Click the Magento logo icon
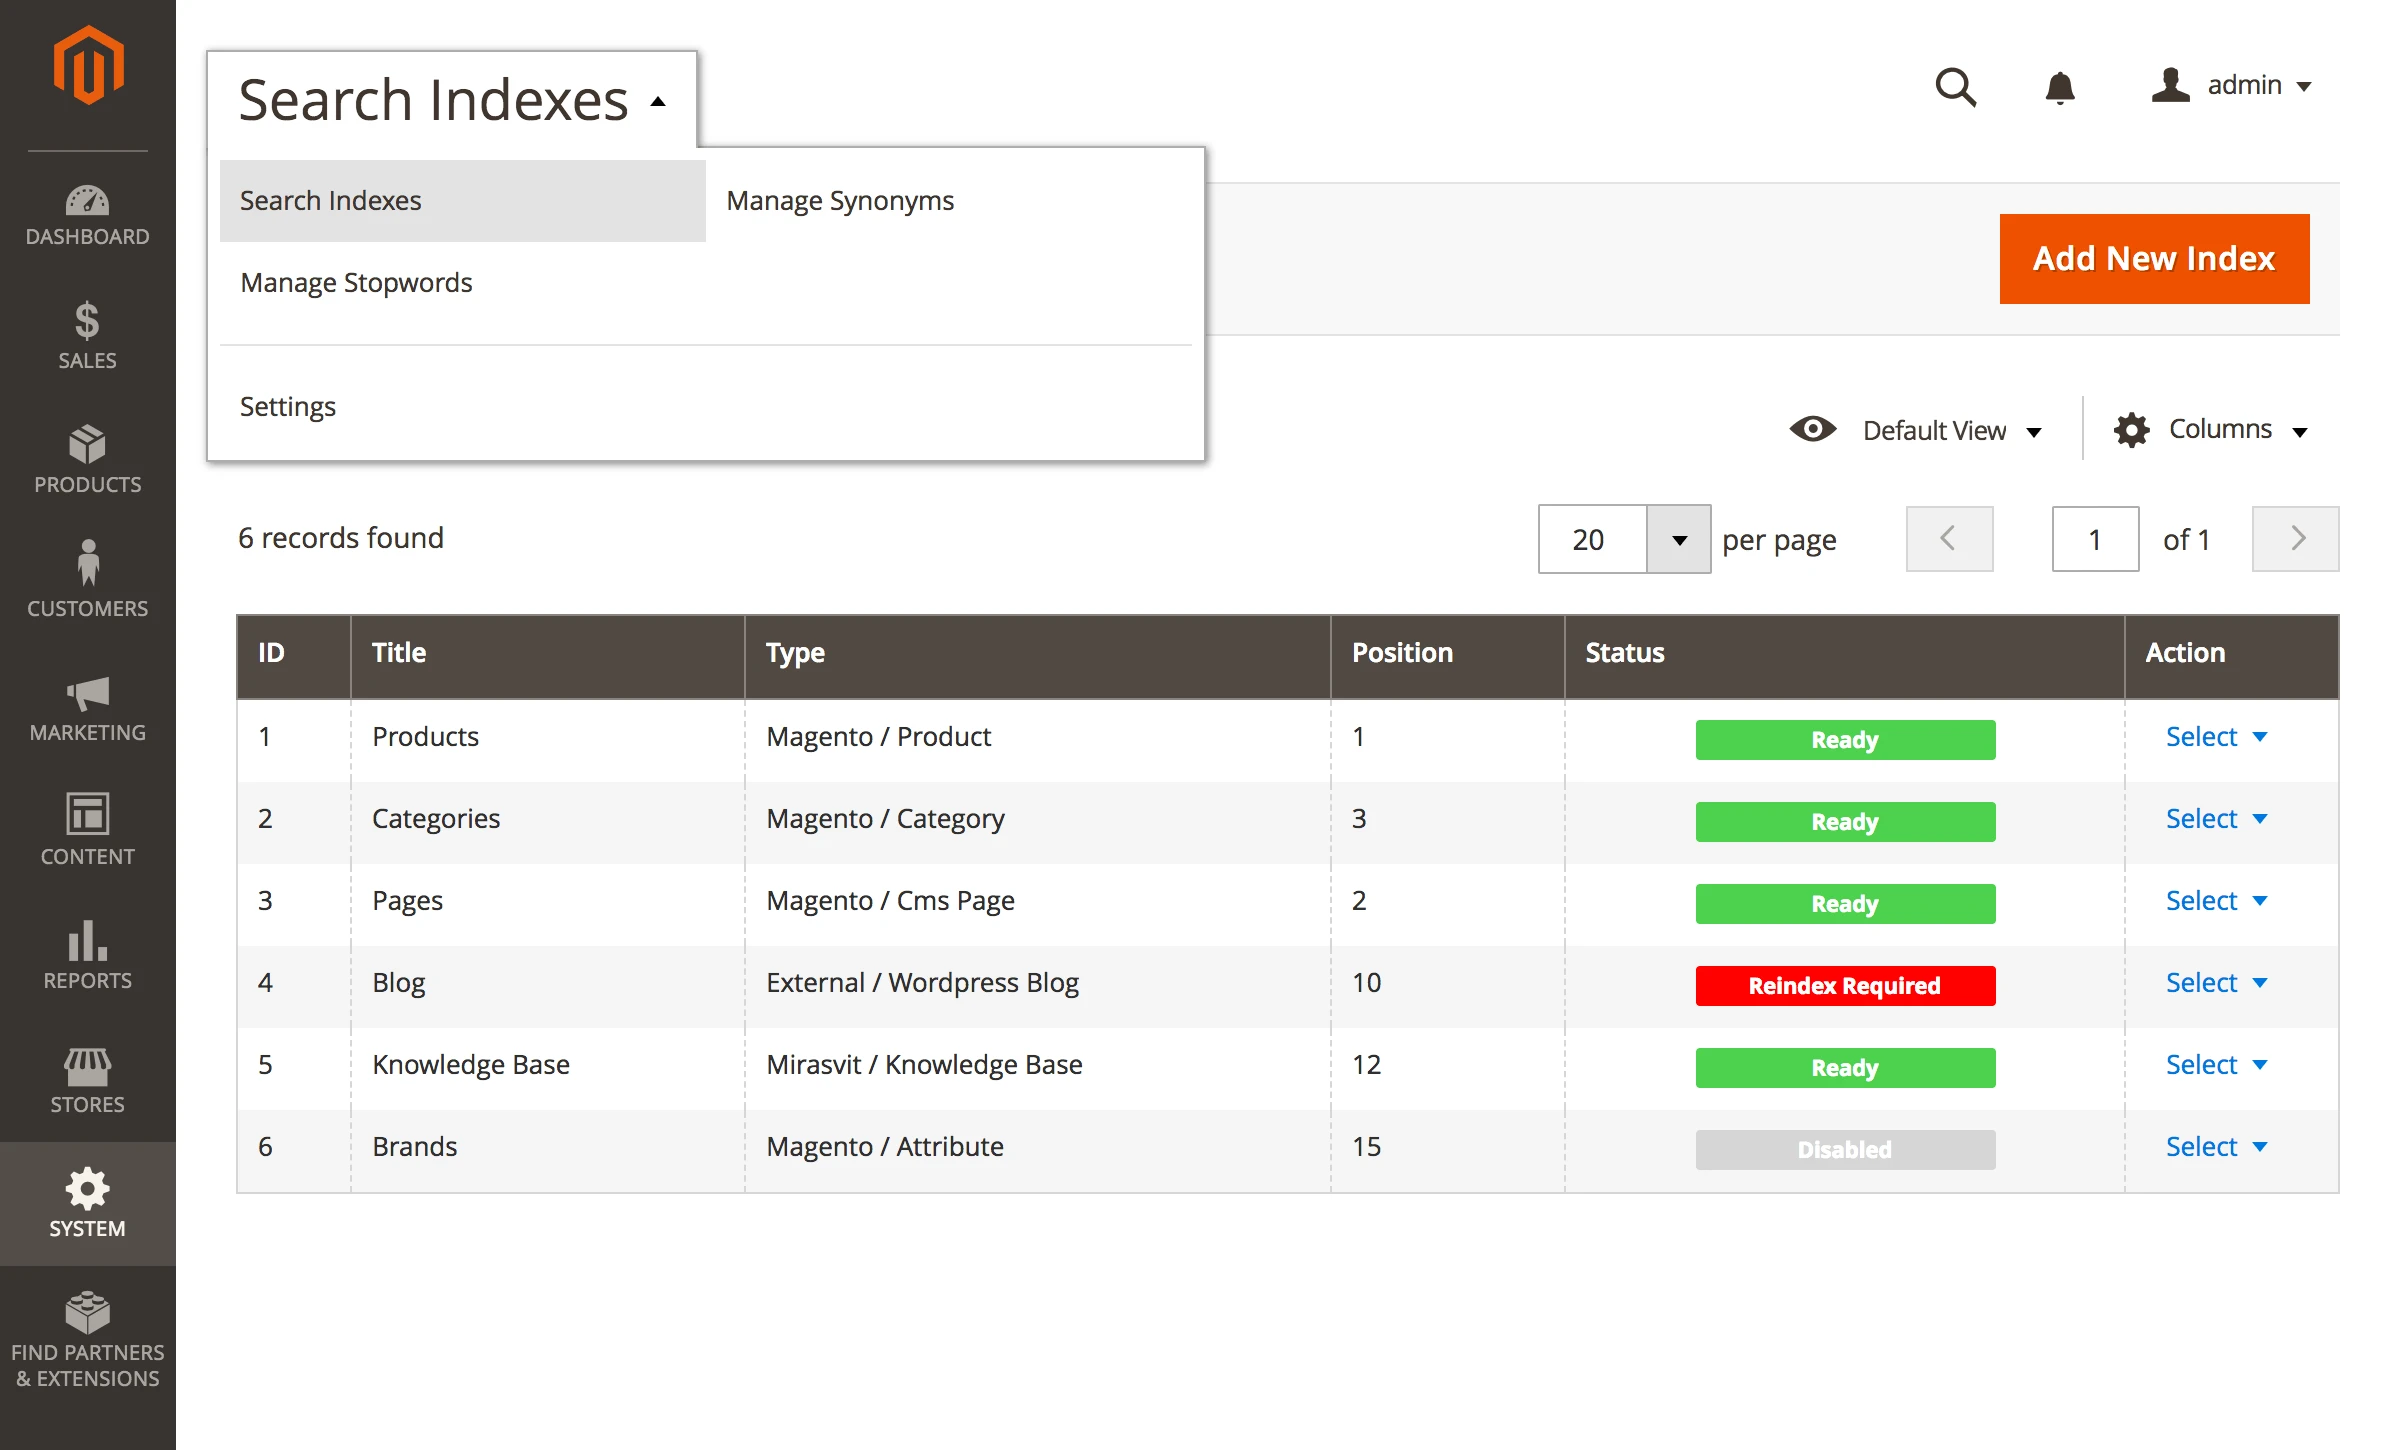 88,66
